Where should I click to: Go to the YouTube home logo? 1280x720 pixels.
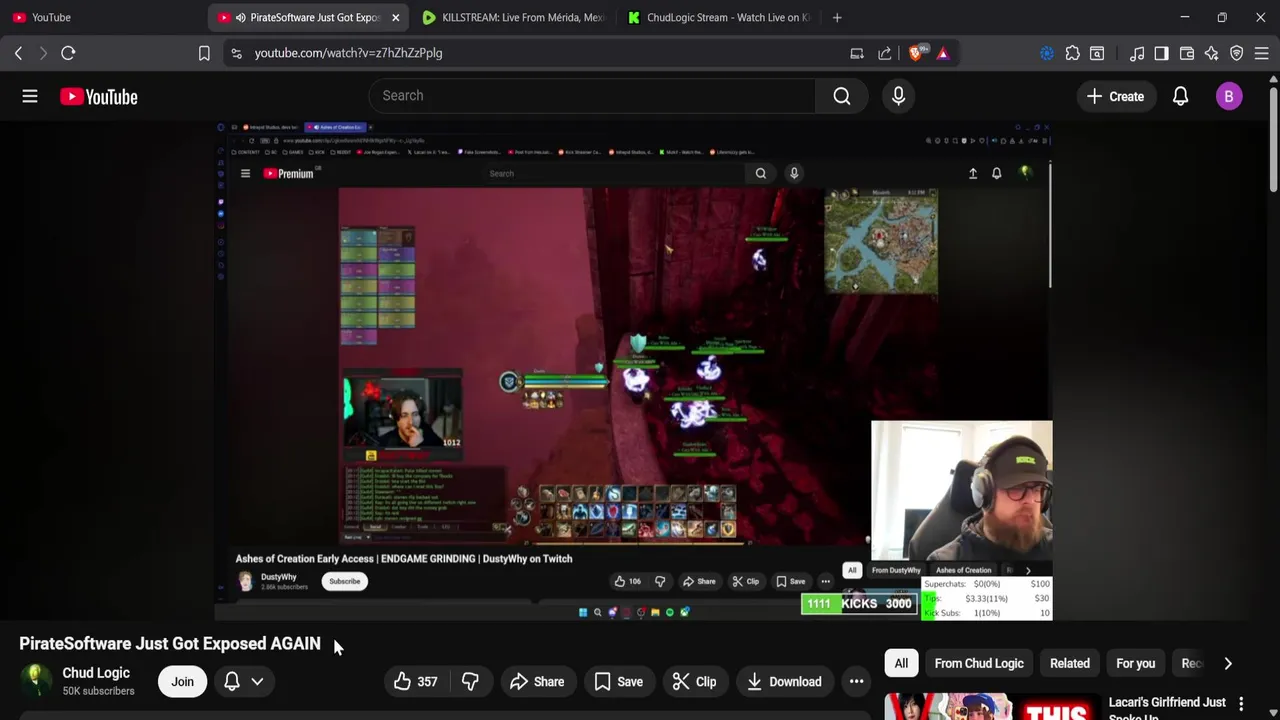pos(98,96)
